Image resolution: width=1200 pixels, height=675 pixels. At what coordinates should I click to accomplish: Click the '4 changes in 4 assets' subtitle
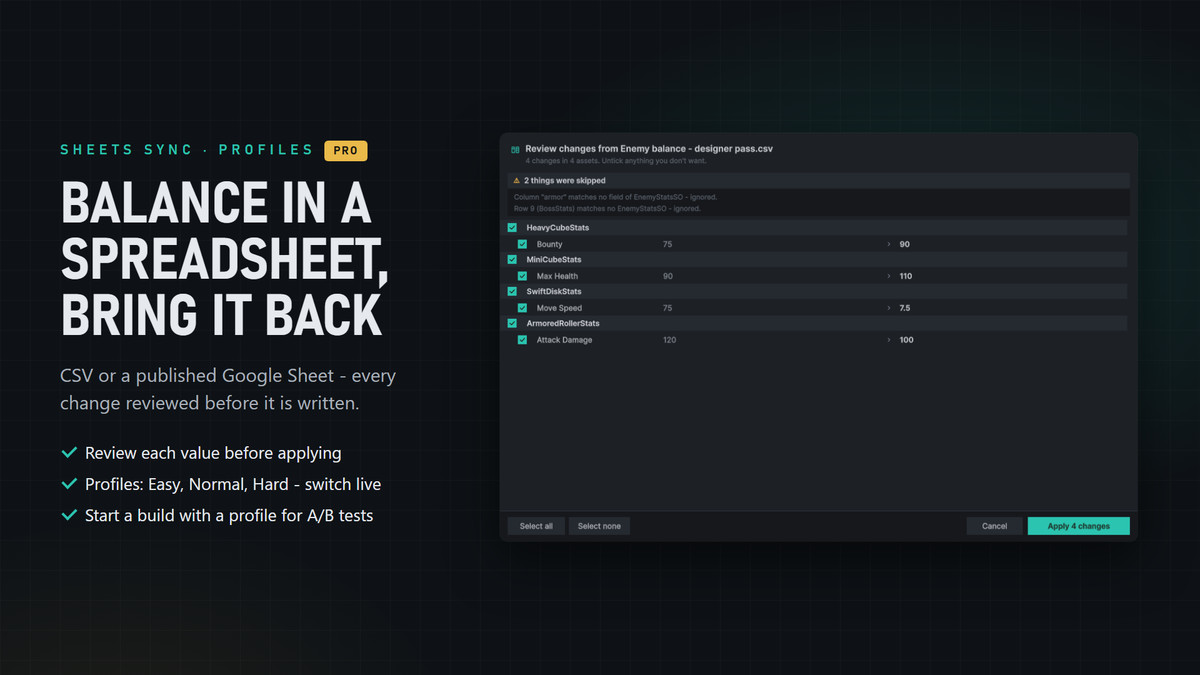click(x=617, y=161)
